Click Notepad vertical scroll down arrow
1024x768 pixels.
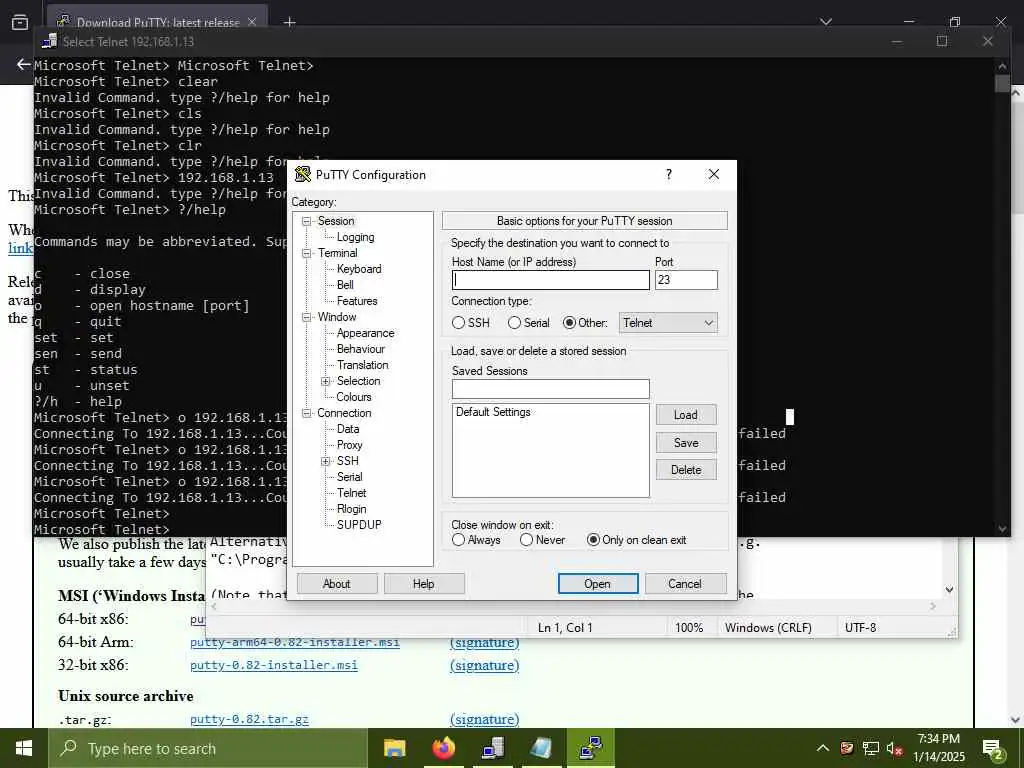click(x=950, y=589)
